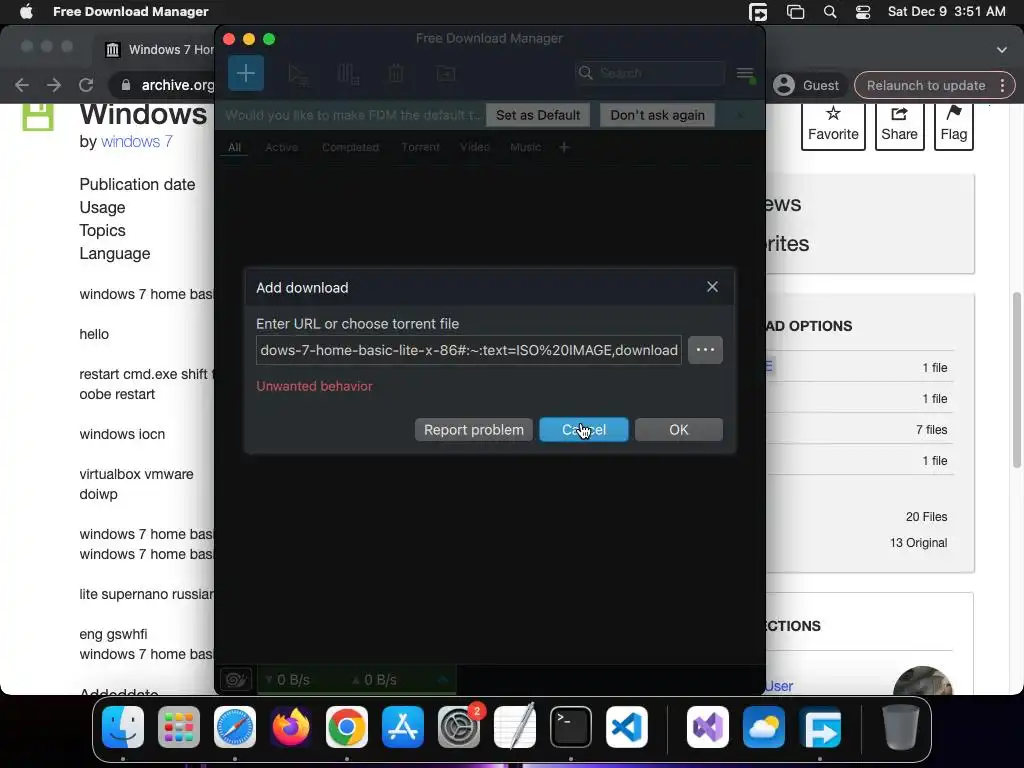Click Don't ask again button
Image resolution: width=1024 pixels, height=768 pixels.
pos(657,115)
